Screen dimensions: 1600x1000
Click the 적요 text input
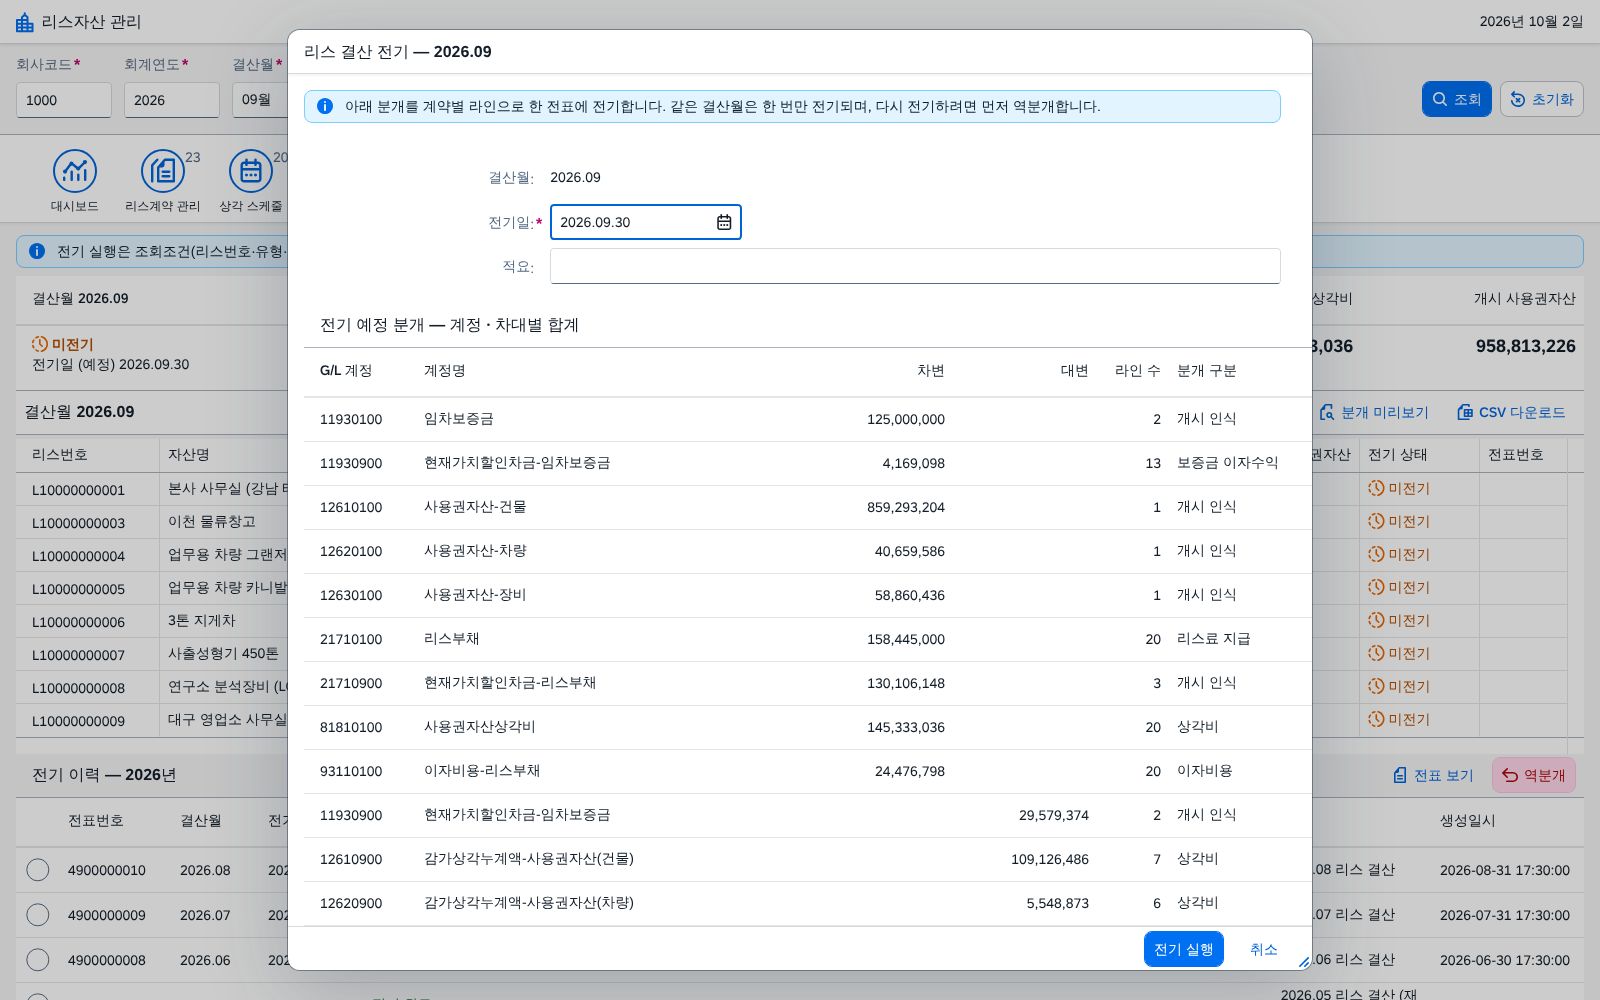click(x=915, y=266)
